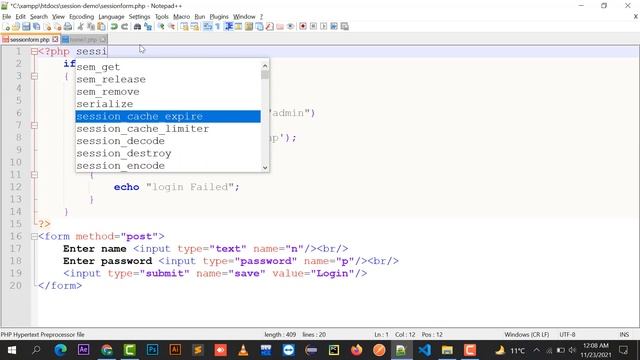640x360 pixels.
Task: Collapse the fold marker on line 1
Action: [x=34, y=52]
